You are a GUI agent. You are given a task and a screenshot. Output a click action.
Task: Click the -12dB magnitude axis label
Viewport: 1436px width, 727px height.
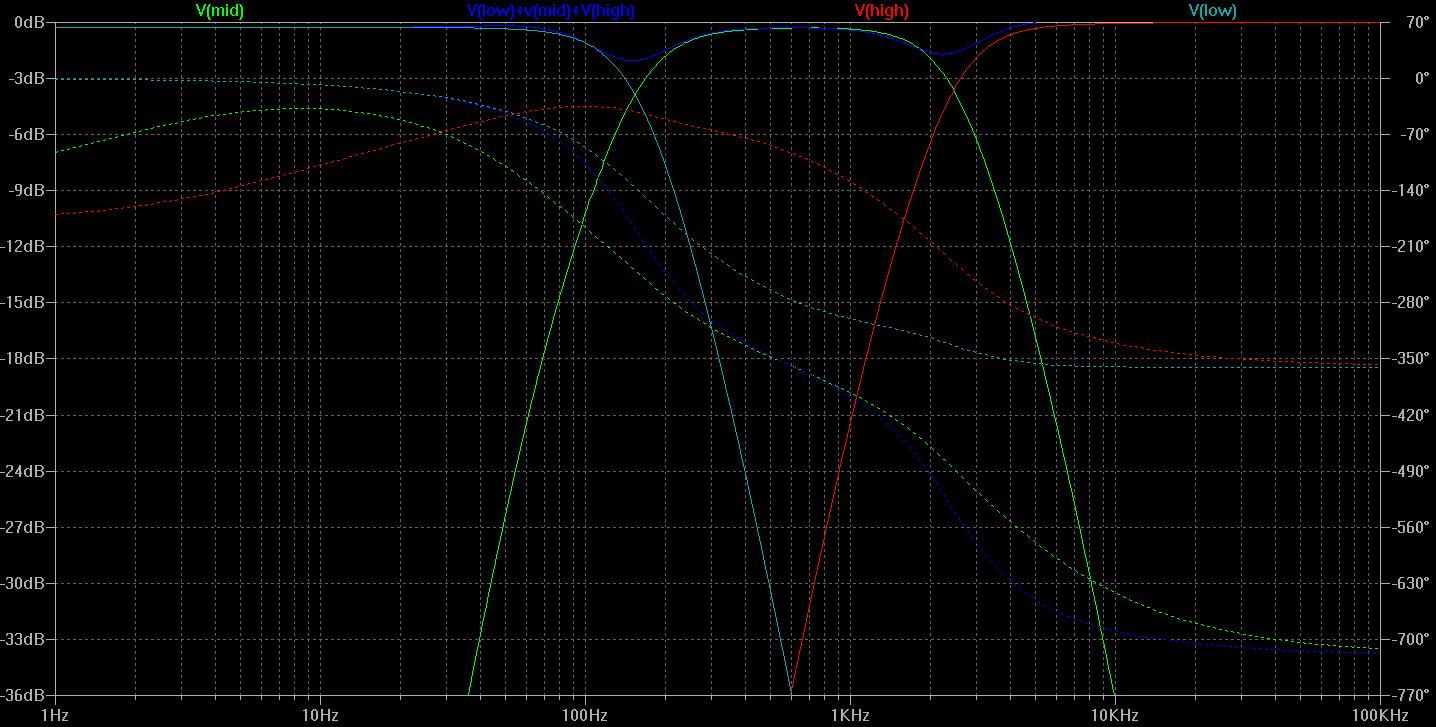[x=24, y=246]
